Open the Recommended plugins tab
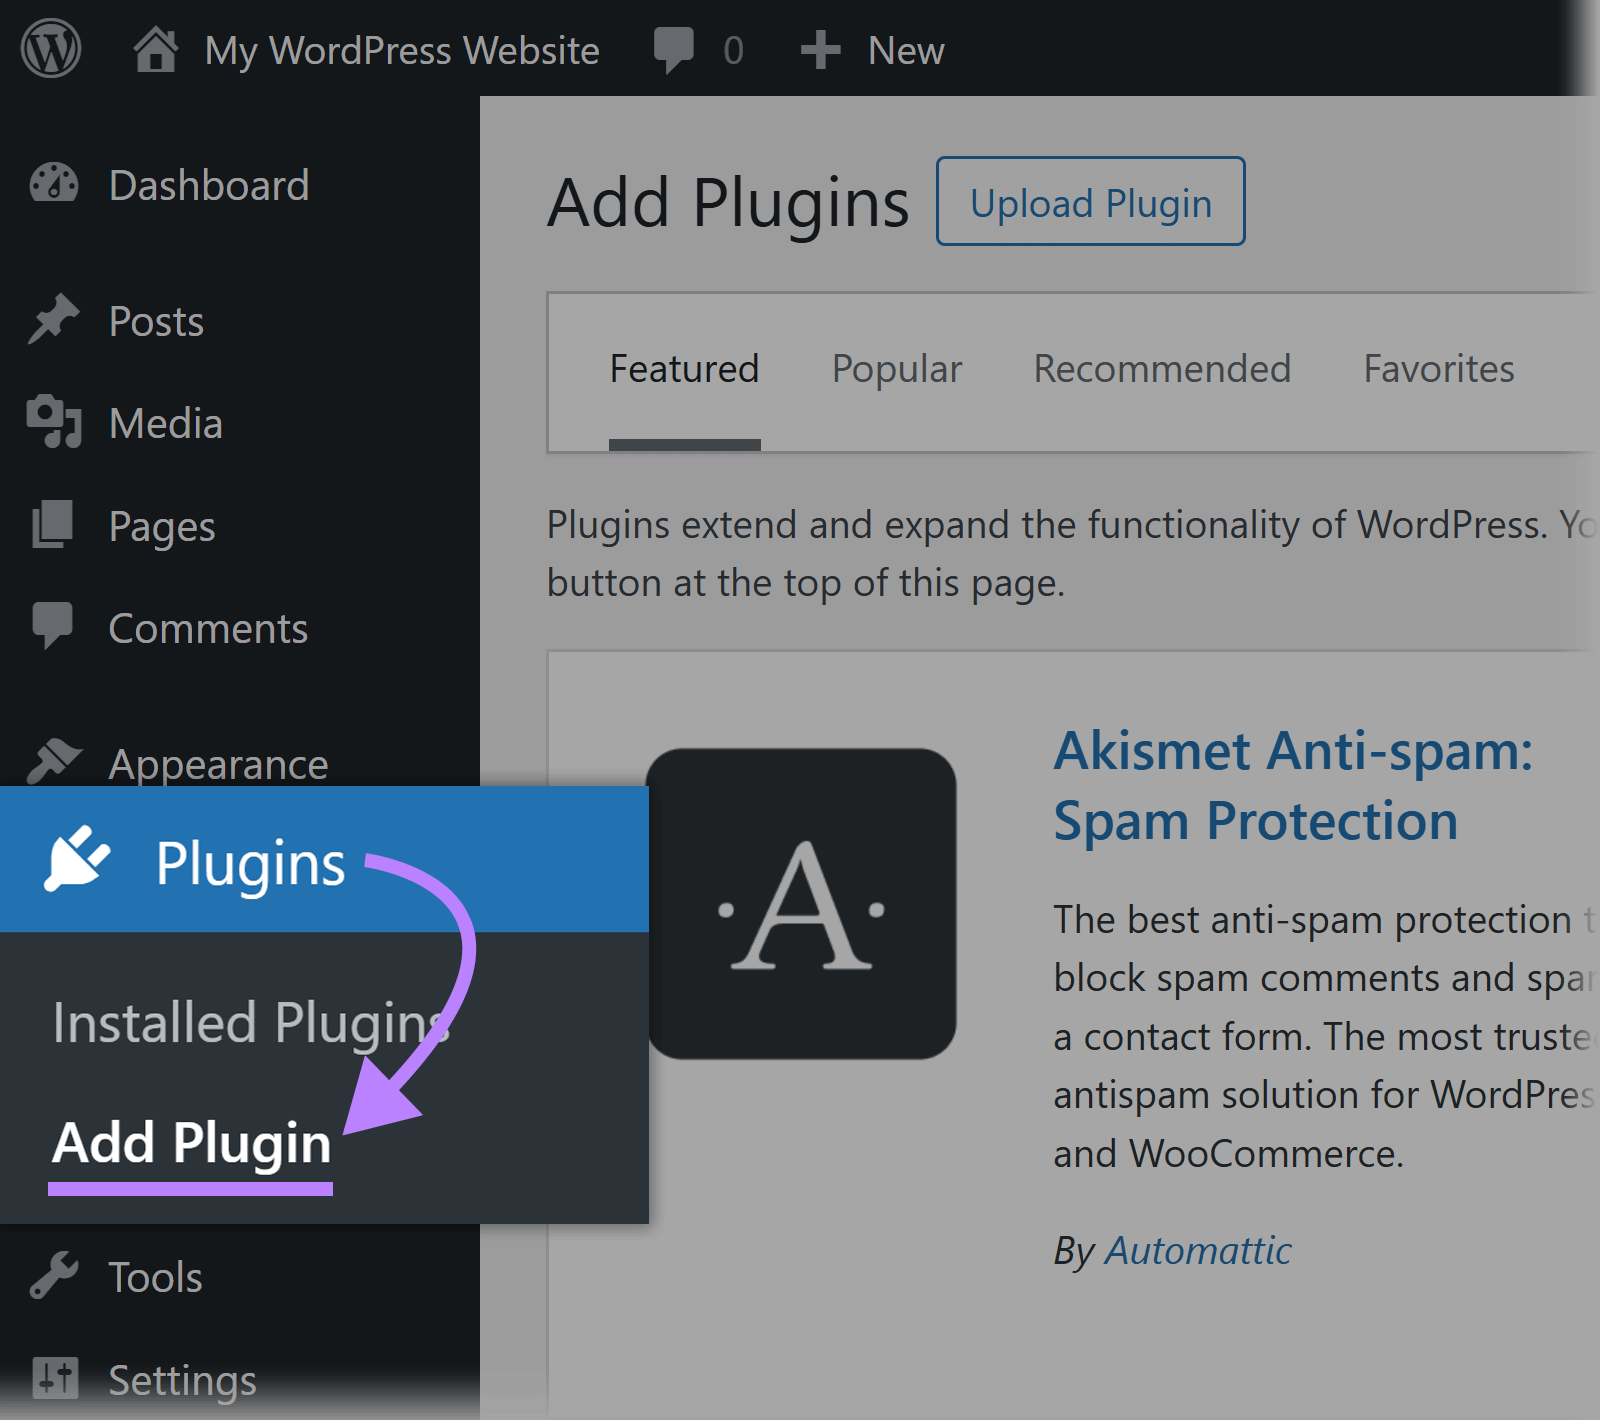Viewport: 1600px width, 1420px height. coord(1162,368)
